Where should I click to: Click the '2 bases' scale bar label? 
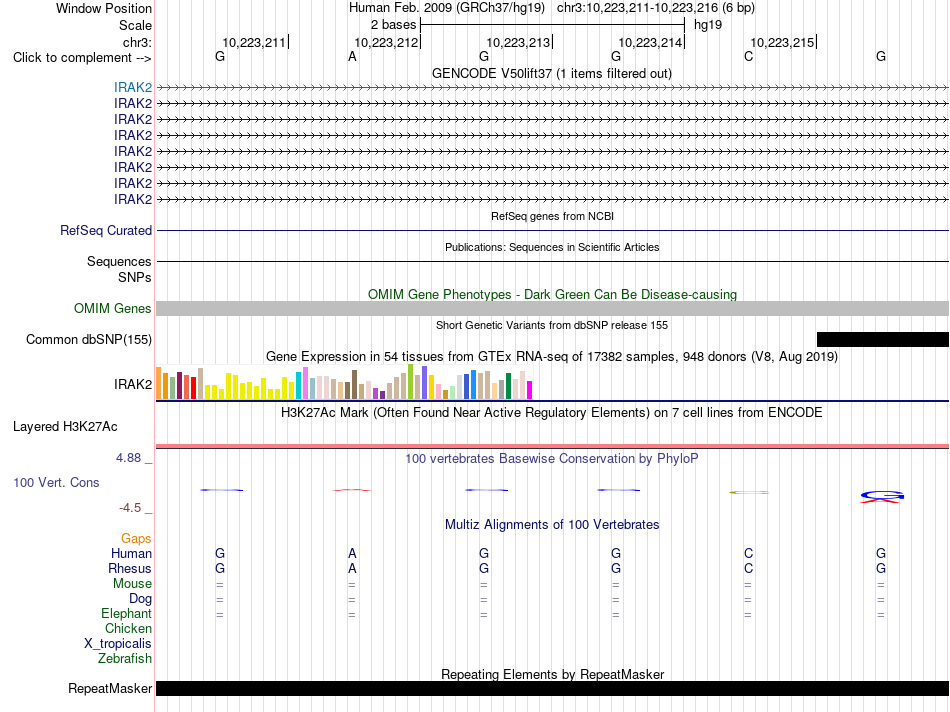393,25
